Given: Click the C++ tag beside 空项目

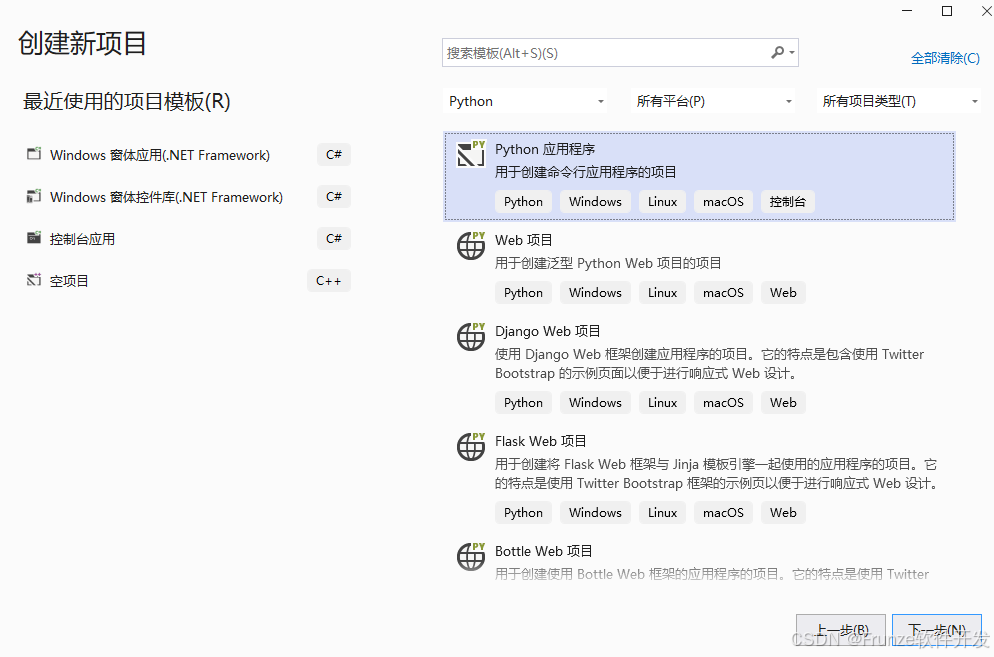Looking at the screenshot, I should [x=328, y=280].
